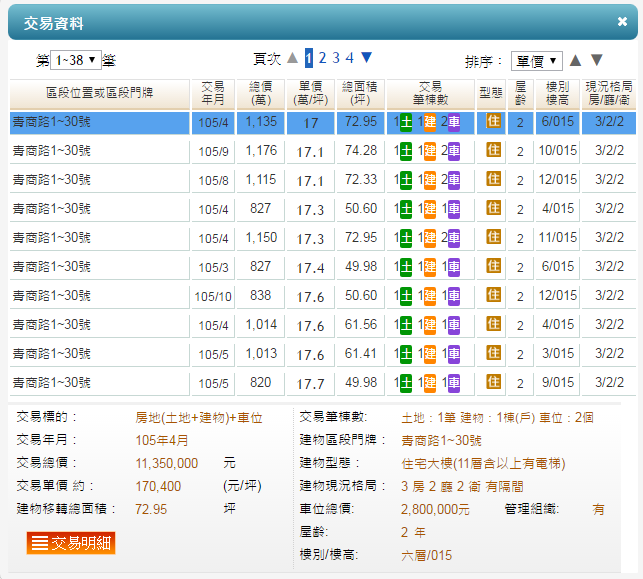Jump to page 2 of results
Viewport: 643px width, 579px height.
pos(323,58)
